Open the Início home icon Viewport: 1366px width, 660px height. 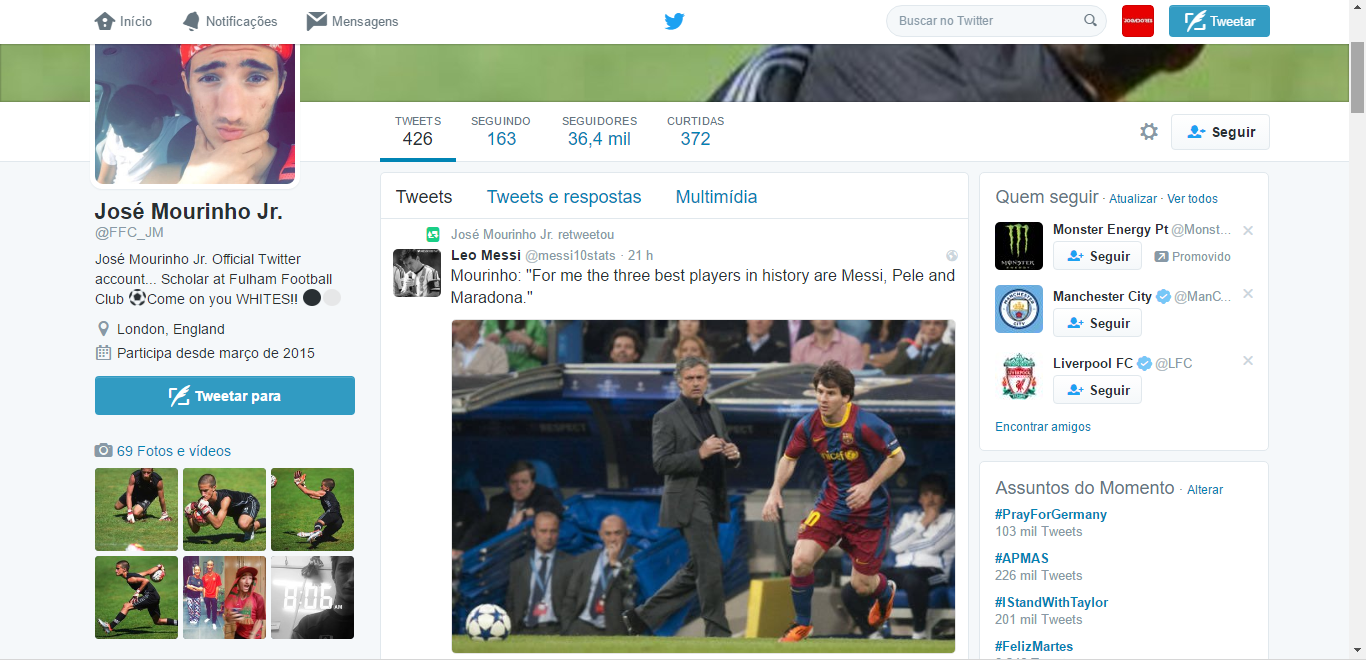tap(107, 20)
